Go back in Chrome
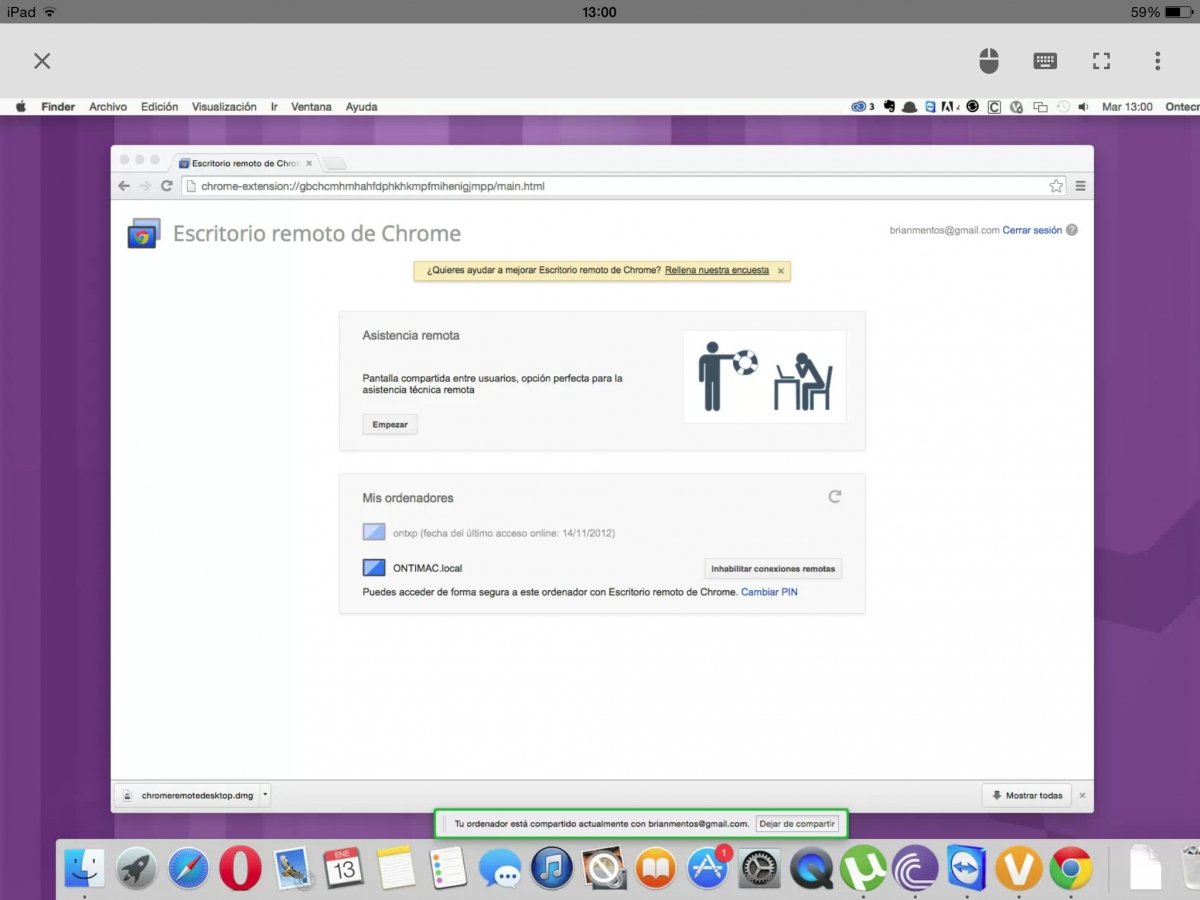1200x900 pixels. pyautogui.click(x=124, y=186)
